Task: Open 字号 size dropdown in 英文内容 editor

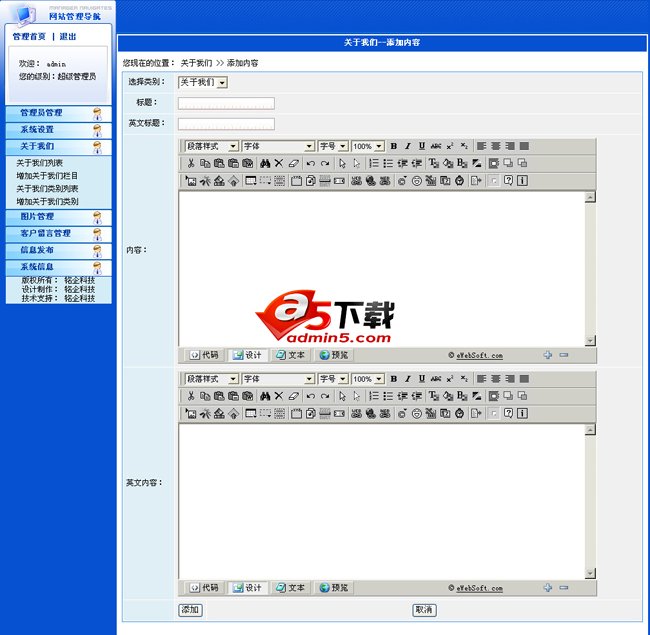Action: pos(333,378)
